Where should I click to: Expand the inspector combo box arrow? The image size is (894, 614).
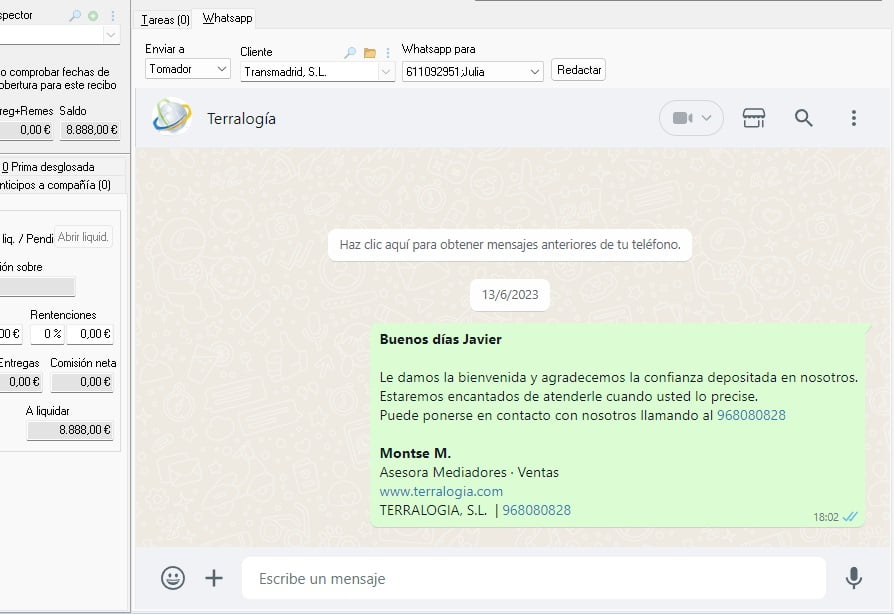click(x=111, y=35)
